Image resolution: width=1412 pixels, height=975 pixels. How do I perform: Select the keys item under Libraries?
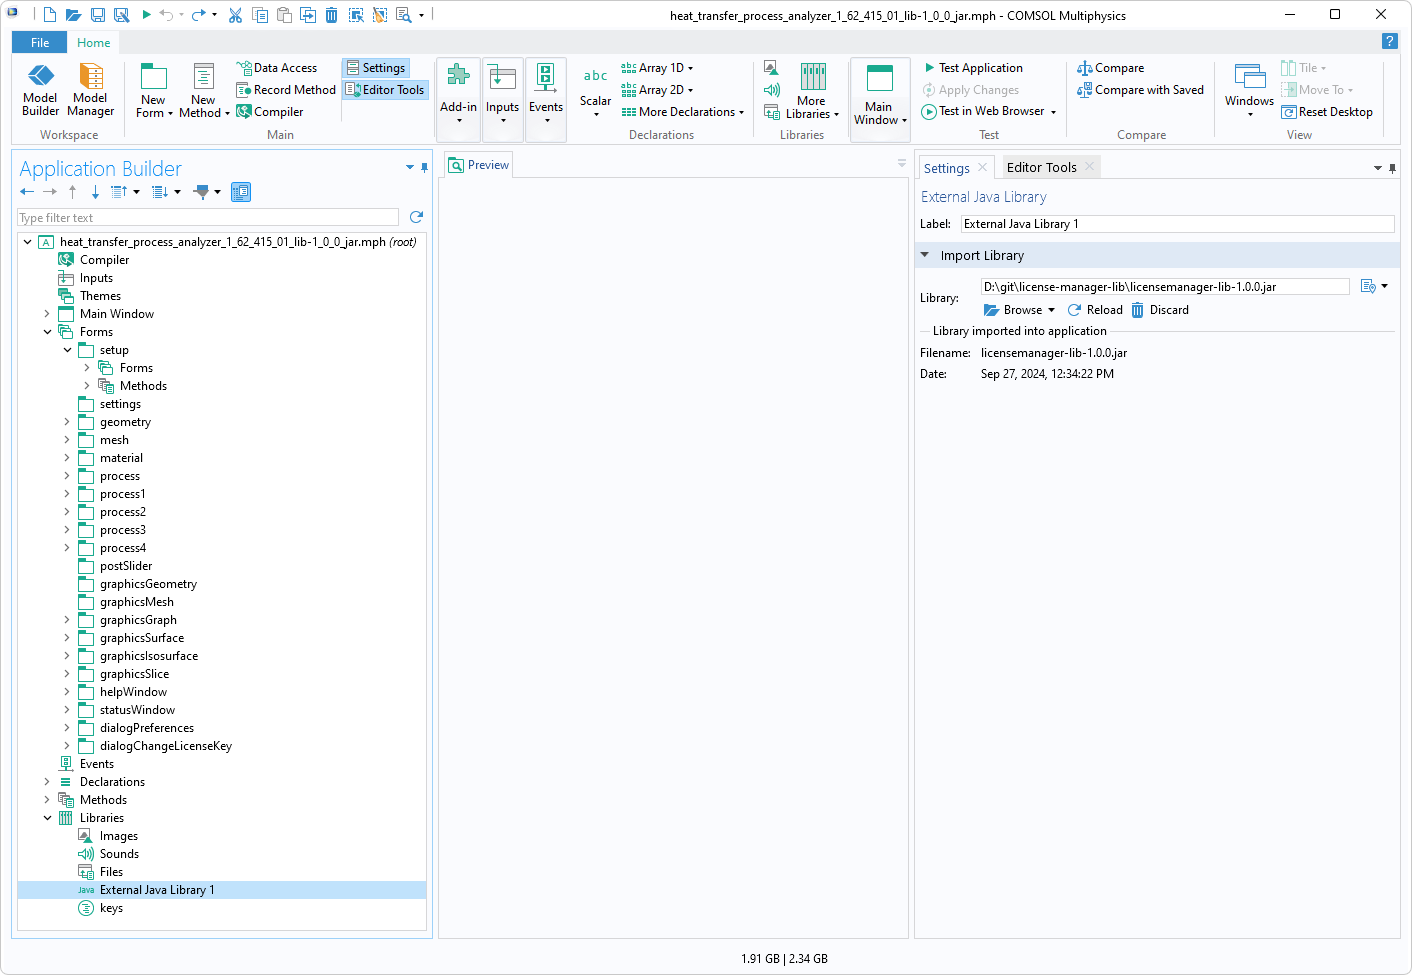[111, 908]
